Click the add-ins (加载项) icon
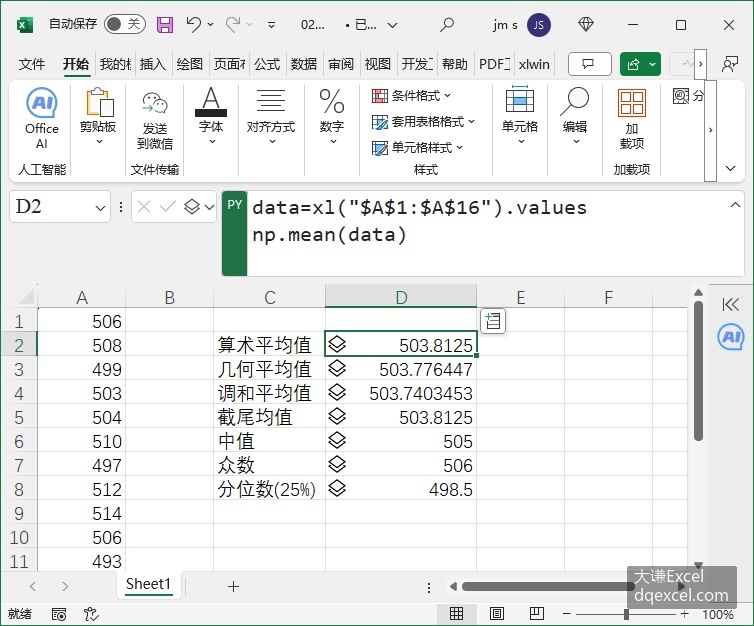Viewport: 754px width, 626px height. [x=632, y=119]
